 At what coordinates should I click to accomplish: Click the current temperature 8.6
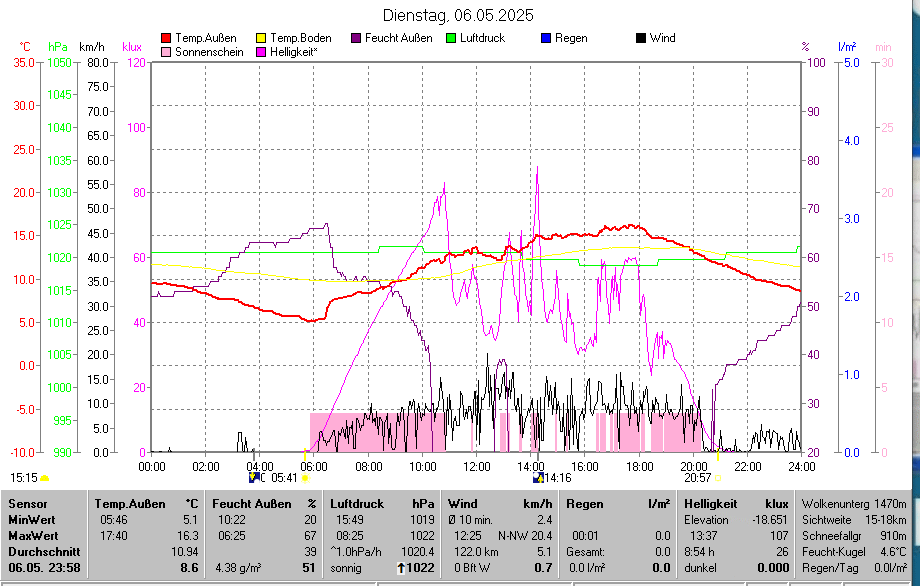click(189, 568)
